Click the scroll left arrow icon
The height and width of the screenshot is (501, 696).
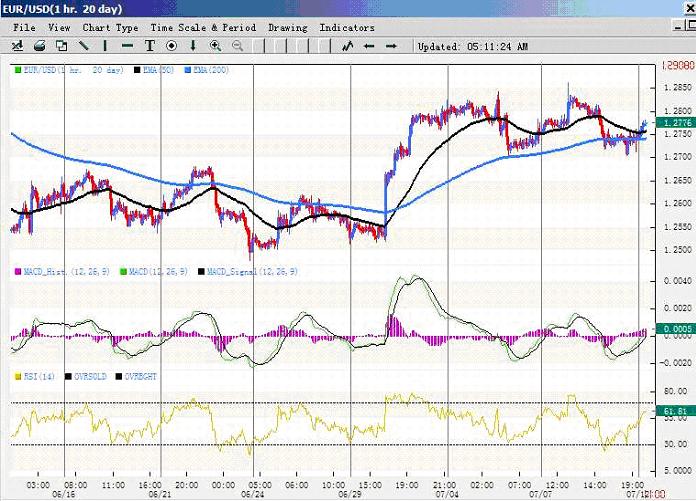click(369, 46)
